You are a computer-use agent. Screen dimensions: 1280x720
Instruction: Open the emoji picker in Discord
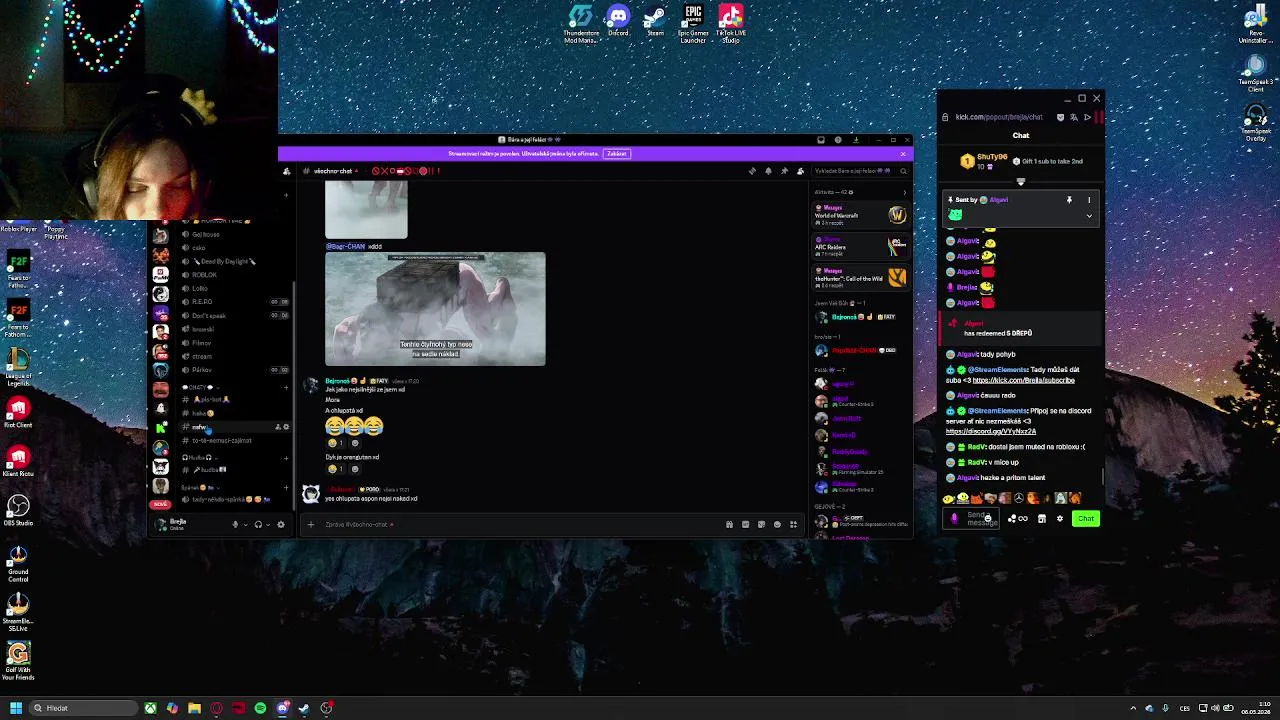[x=777, y=524]
